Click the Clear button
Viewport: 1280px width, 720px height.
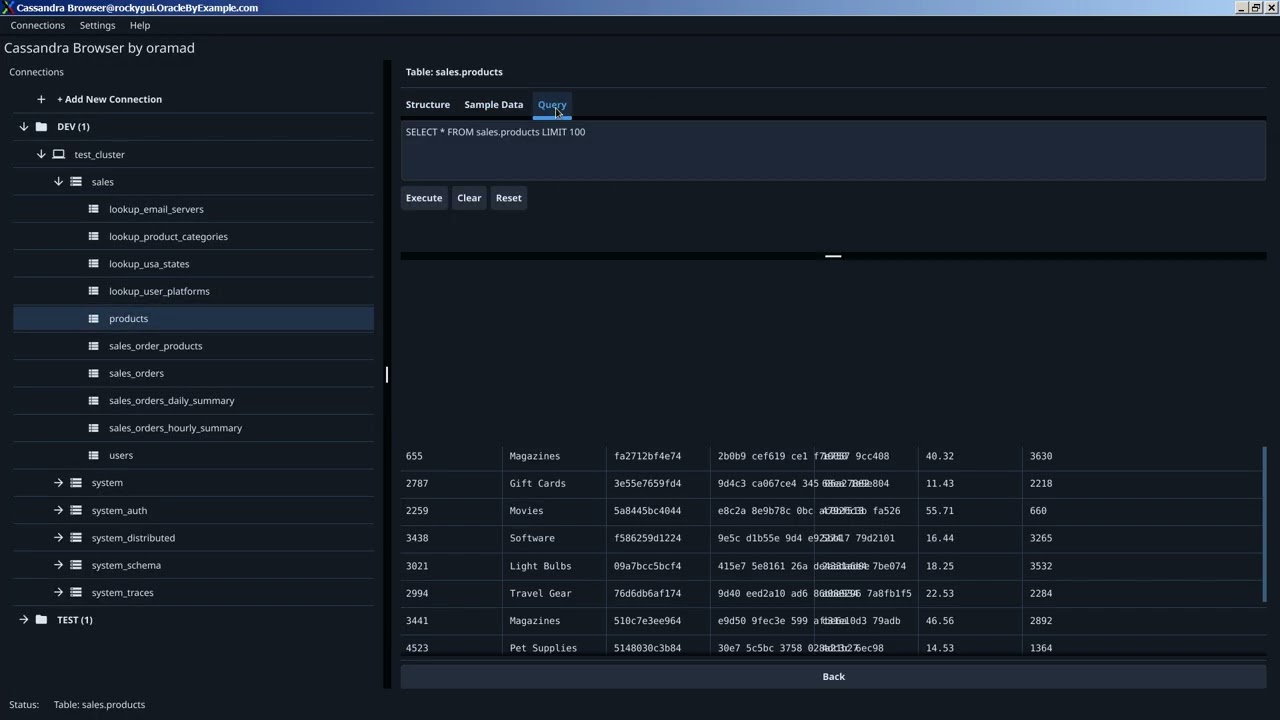point(469,198)
